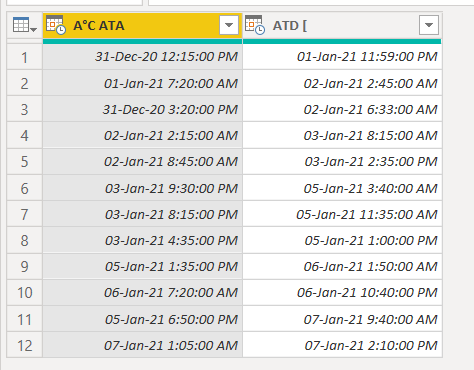Select row number 2
This screenshot has height=370, width=474.
click(x=24, y=83)
